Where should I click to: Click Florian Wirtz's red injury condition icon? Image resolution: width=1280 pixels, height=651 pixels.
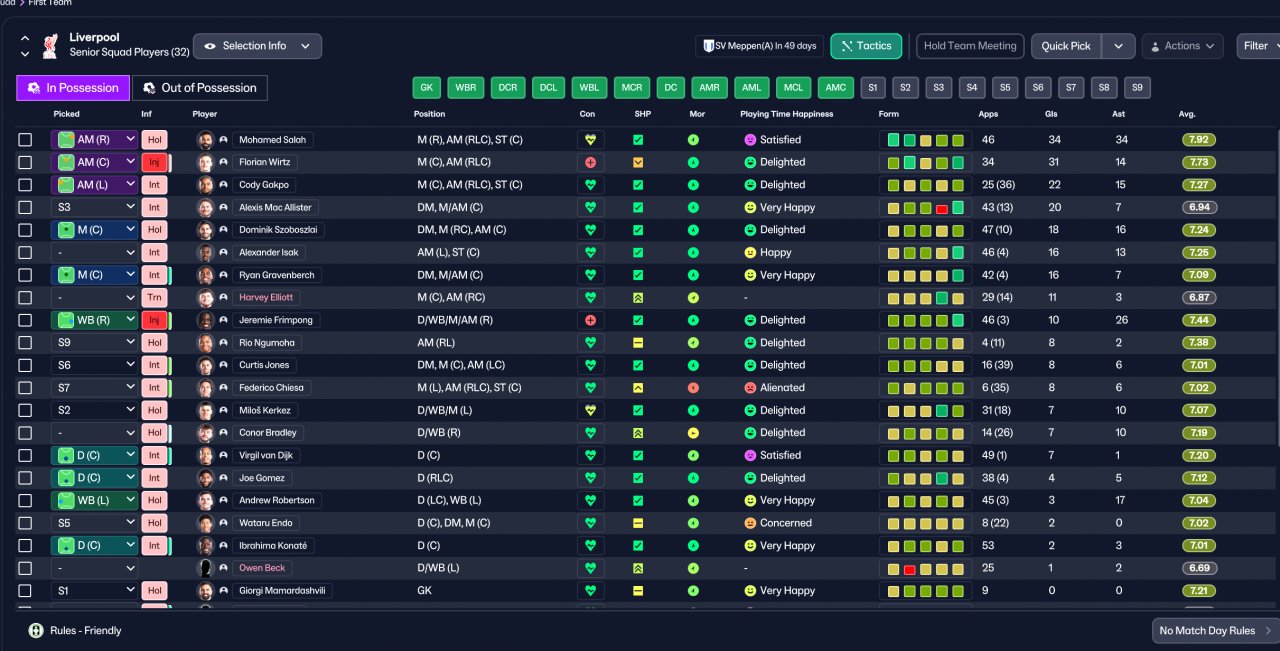pos(590,162)
